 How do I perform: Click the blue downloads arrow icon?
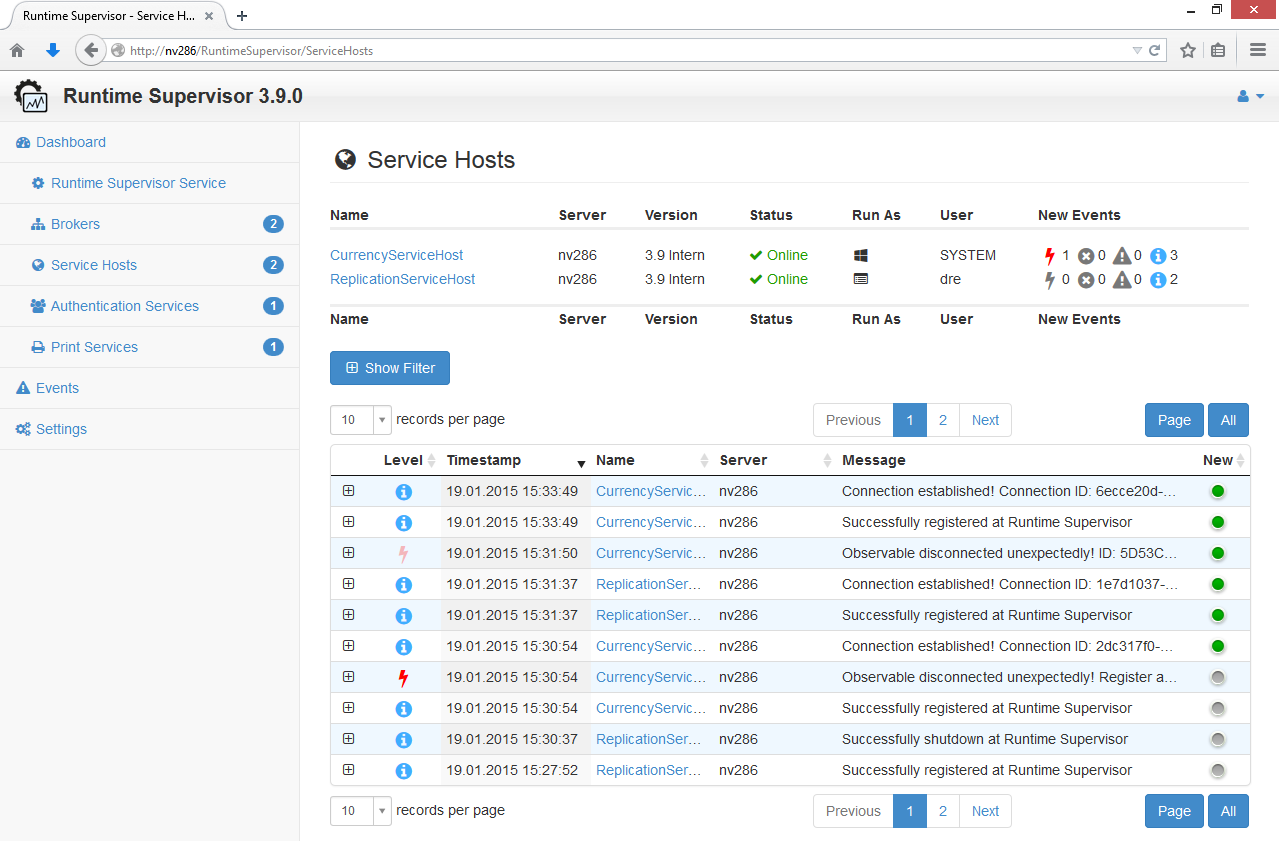coord(53,50)
